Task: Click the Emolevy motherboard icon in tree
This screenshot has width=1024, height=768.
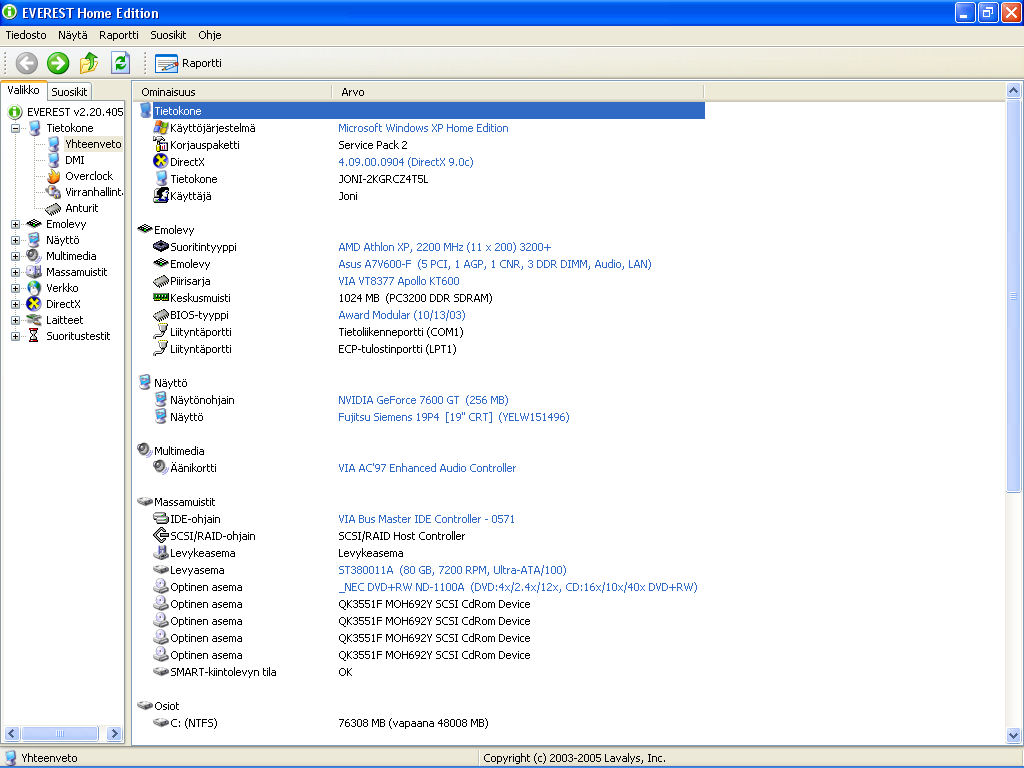Action: [x=34, y=224]
